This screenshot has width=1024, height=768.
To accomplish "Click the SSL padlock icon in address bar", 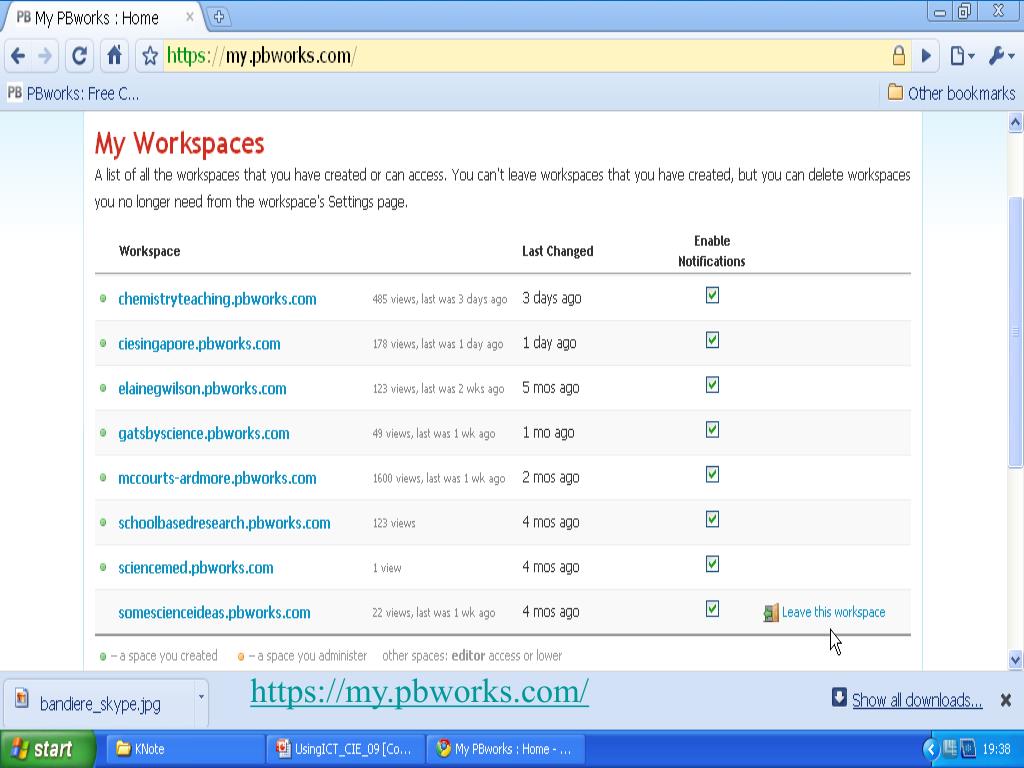I will [899, 56].
